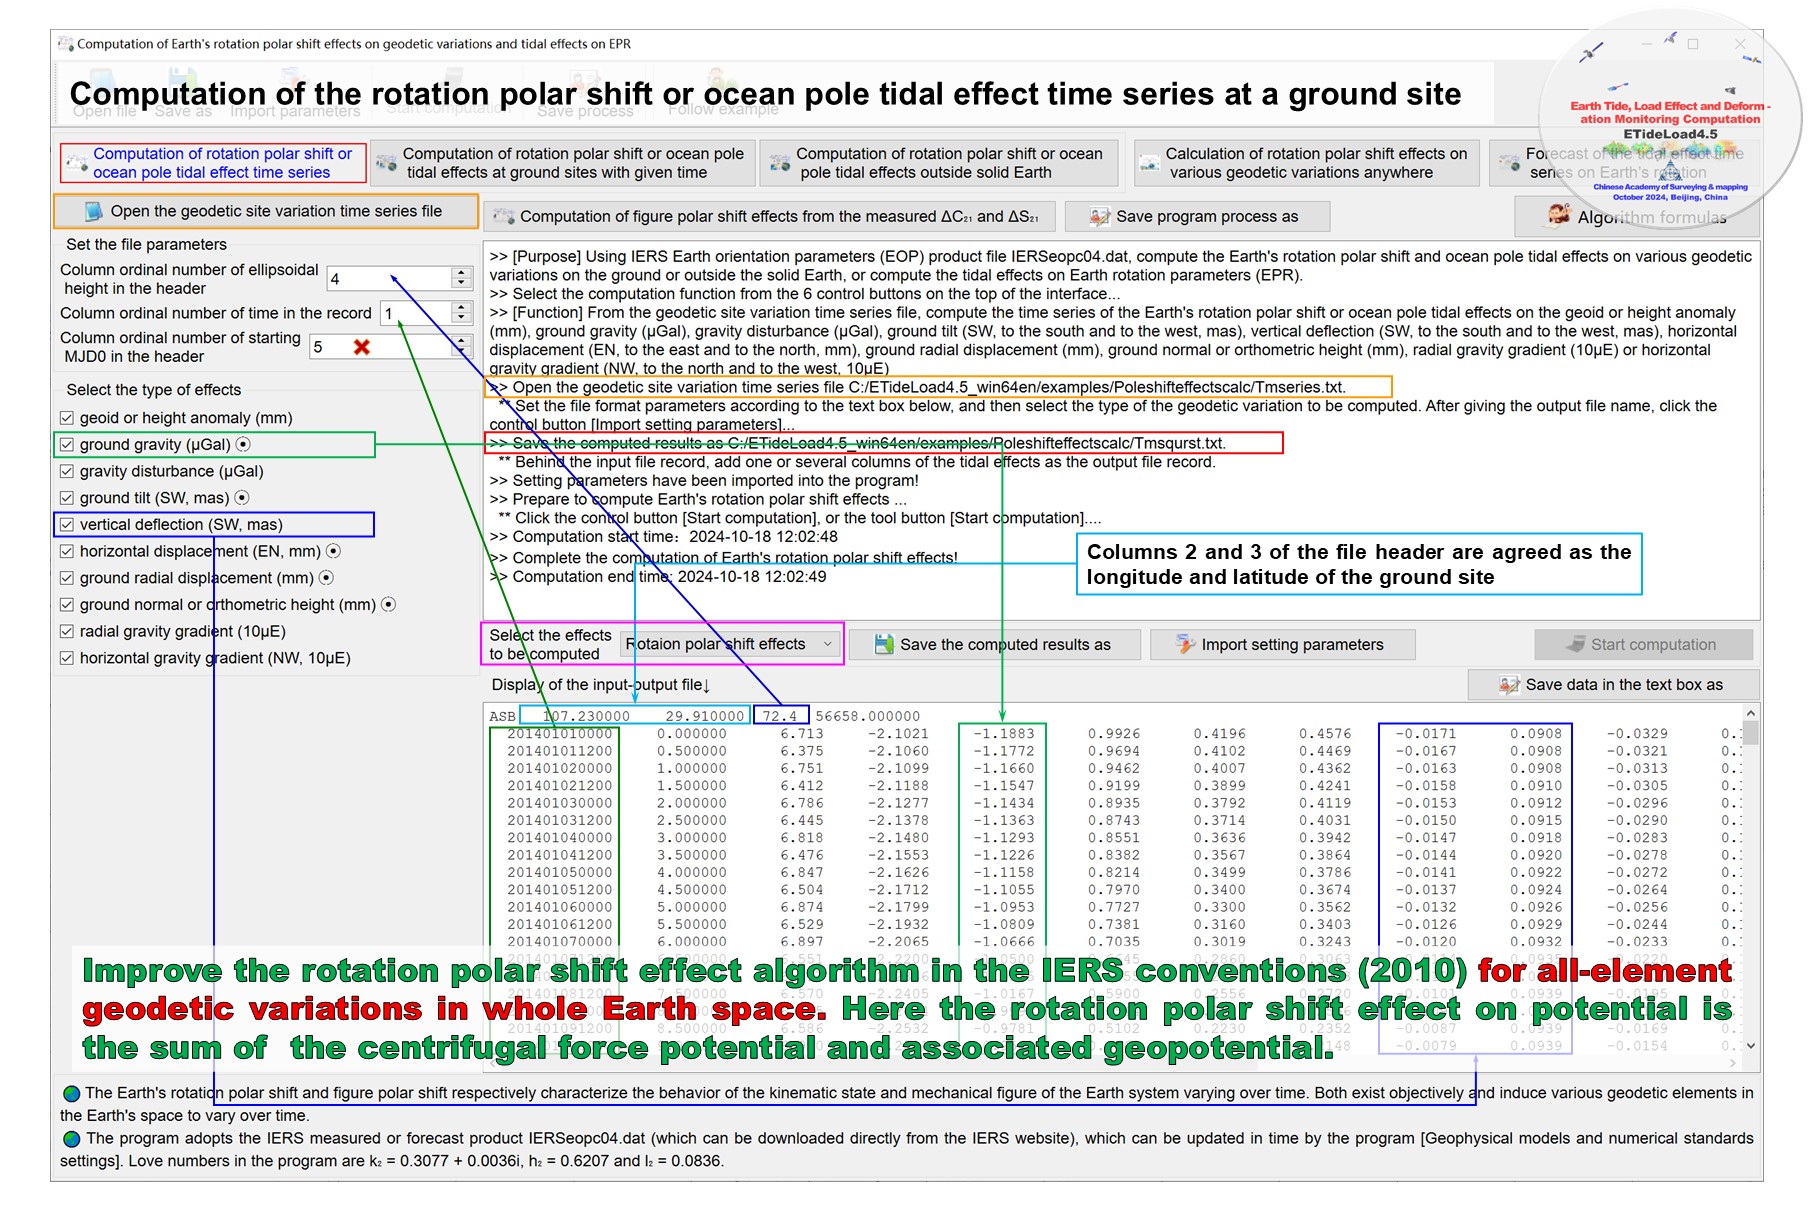Click the Algorithm formulas icon

click(1558, 216)
